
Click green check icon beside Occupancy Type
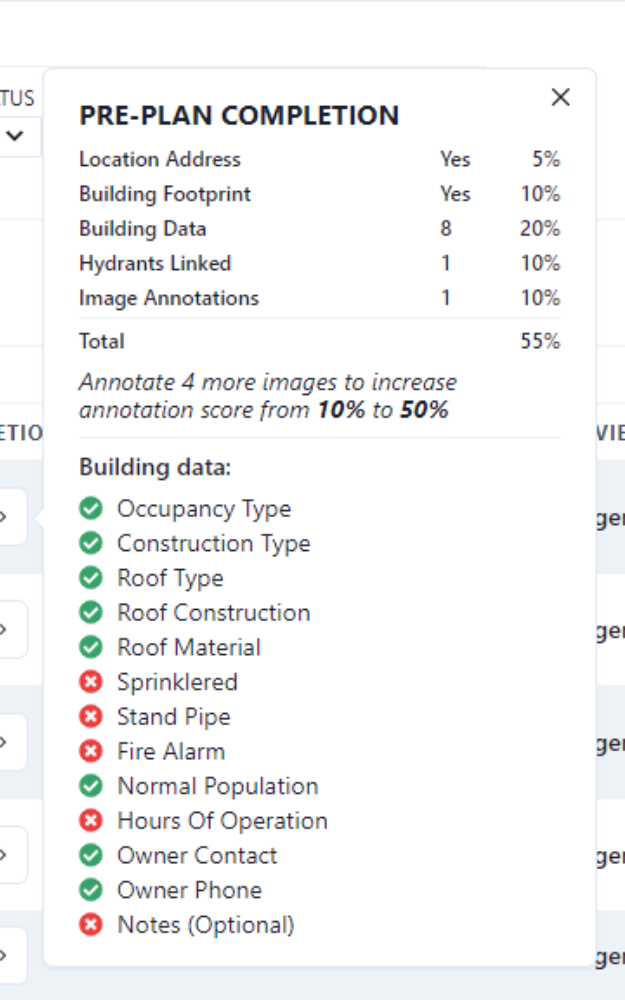91,508
